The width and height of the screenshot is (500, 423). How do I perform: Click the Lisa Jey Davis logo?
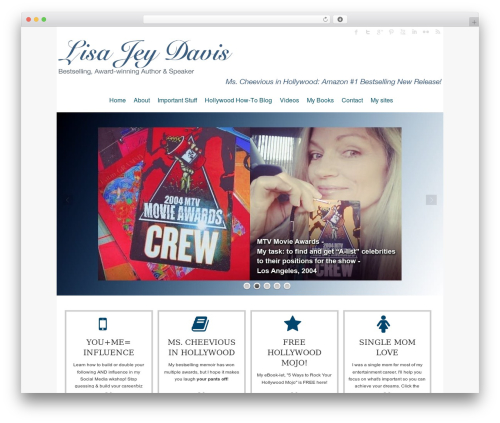coord(145,53)
